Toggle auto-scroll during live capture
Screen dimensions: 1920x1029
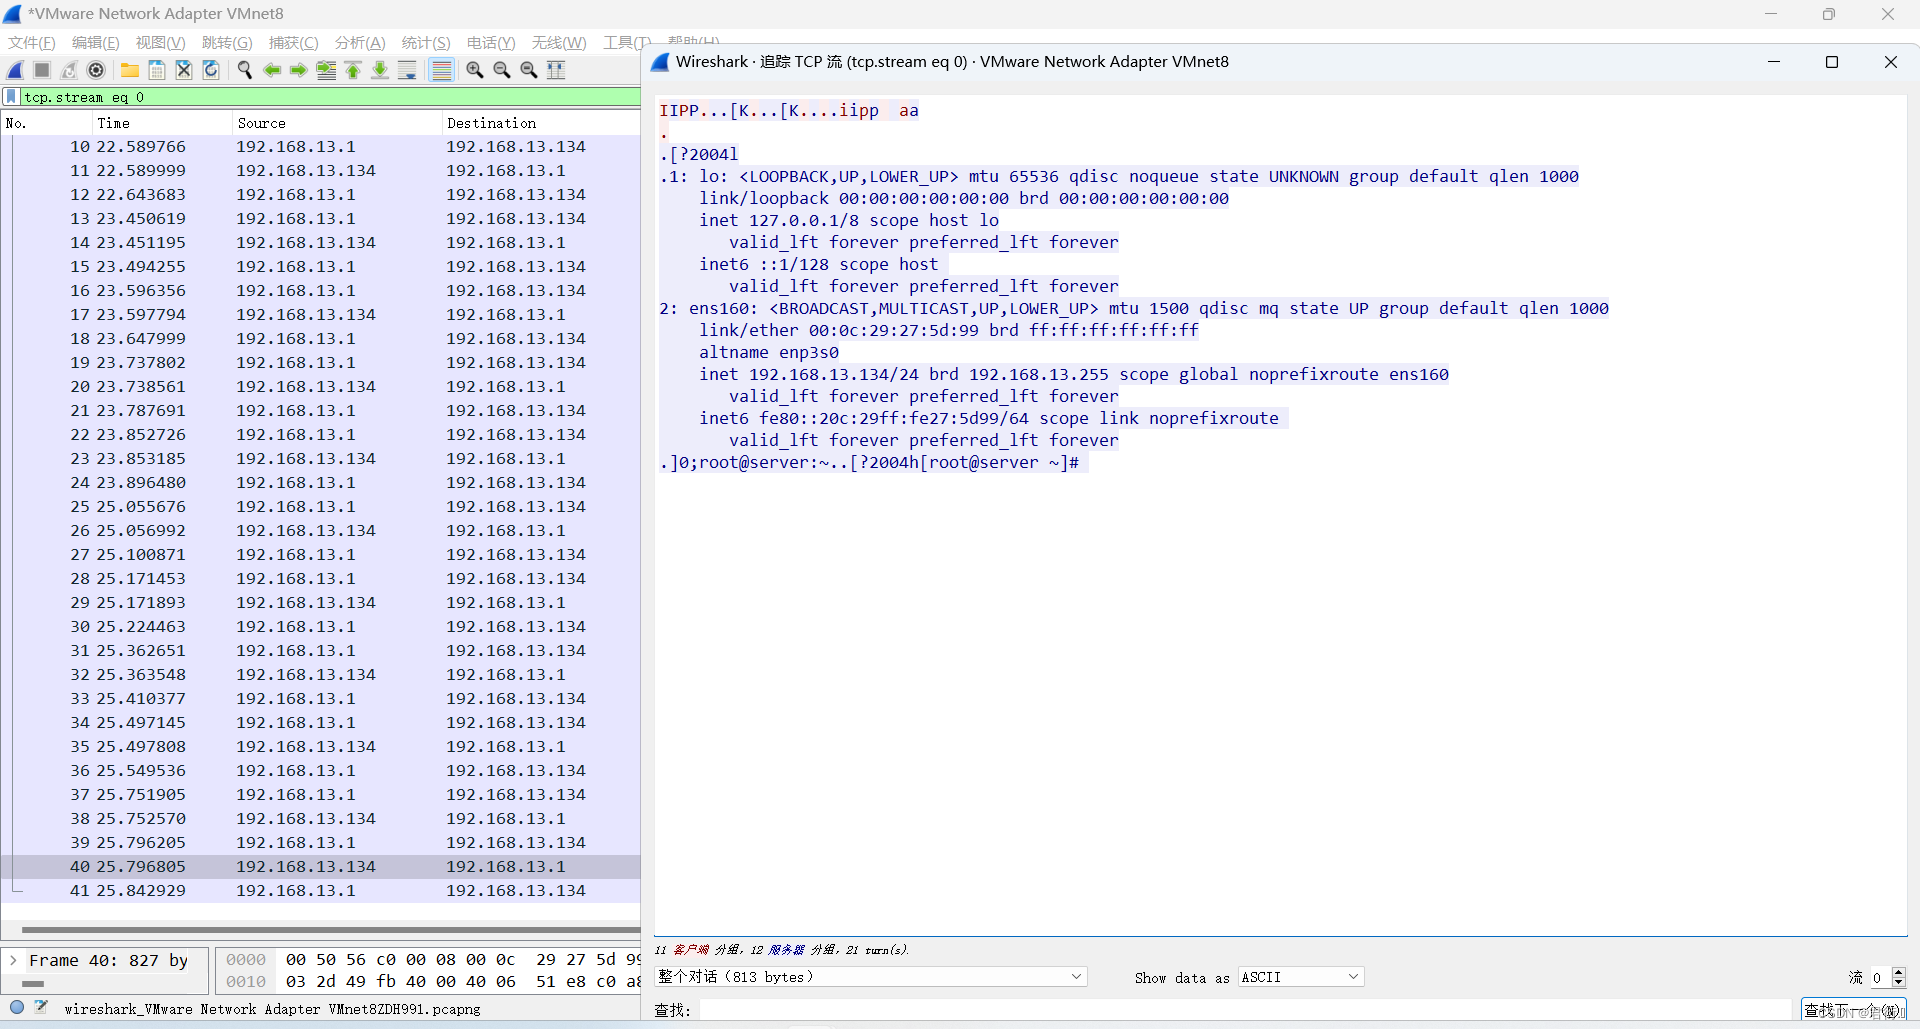click(407, 70)
